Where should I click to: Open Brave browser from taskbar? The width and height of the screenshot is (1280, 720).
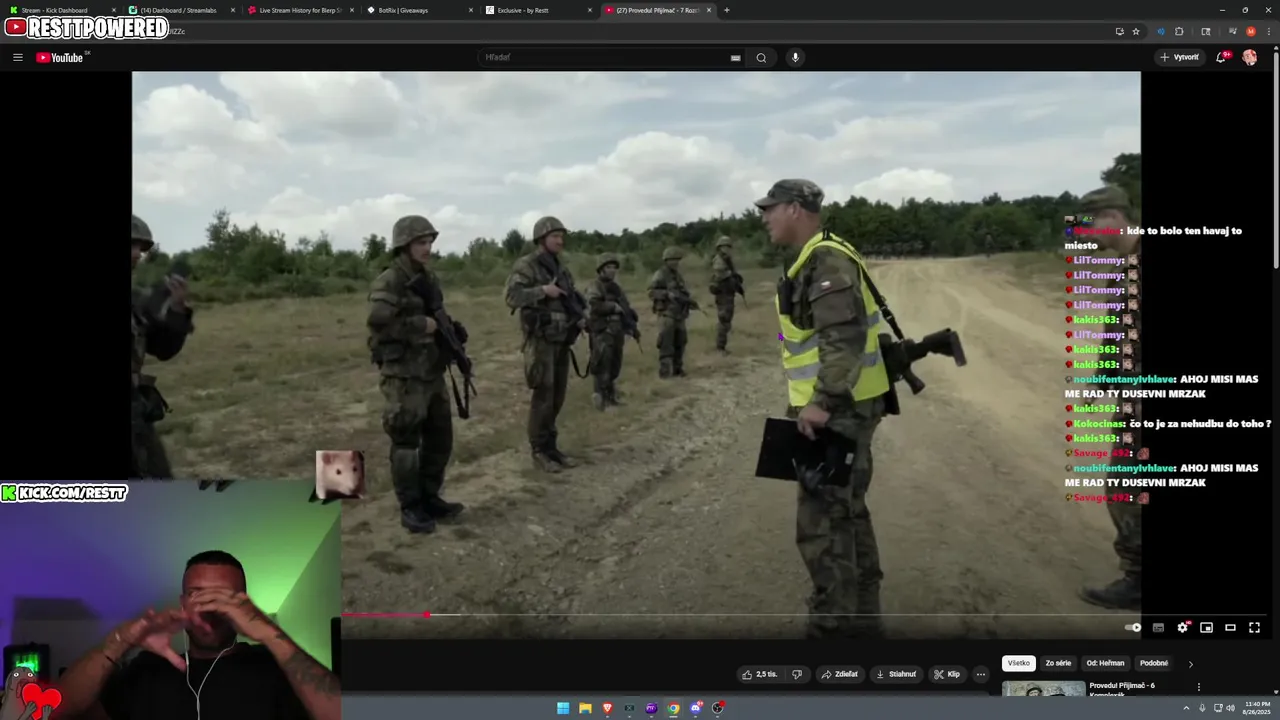[607, 708]
